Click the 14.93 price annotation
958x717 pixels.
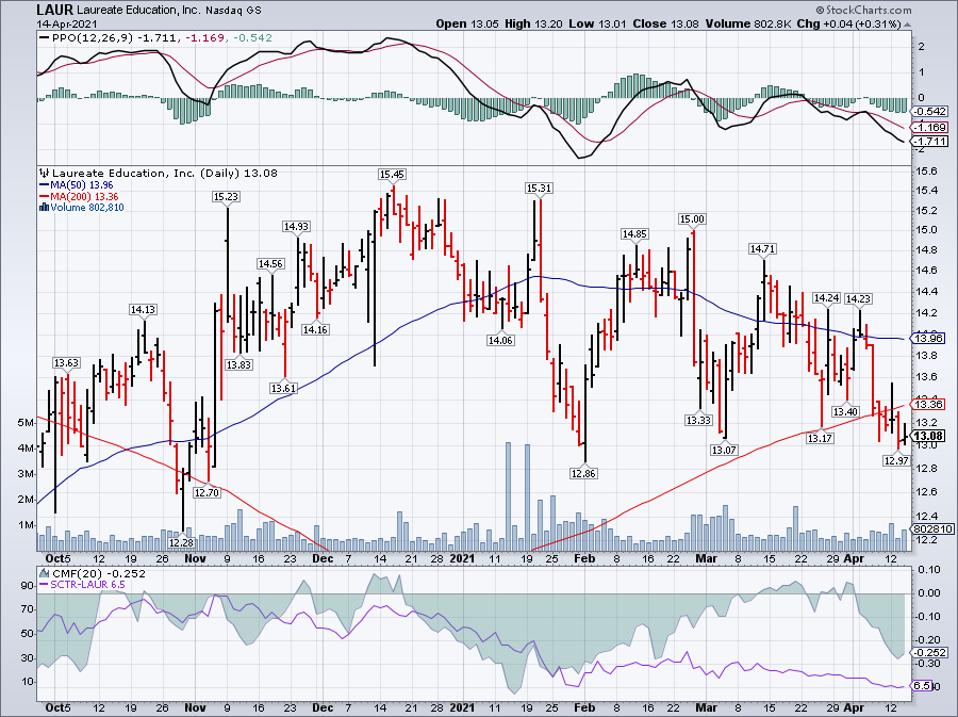(296, 227)
